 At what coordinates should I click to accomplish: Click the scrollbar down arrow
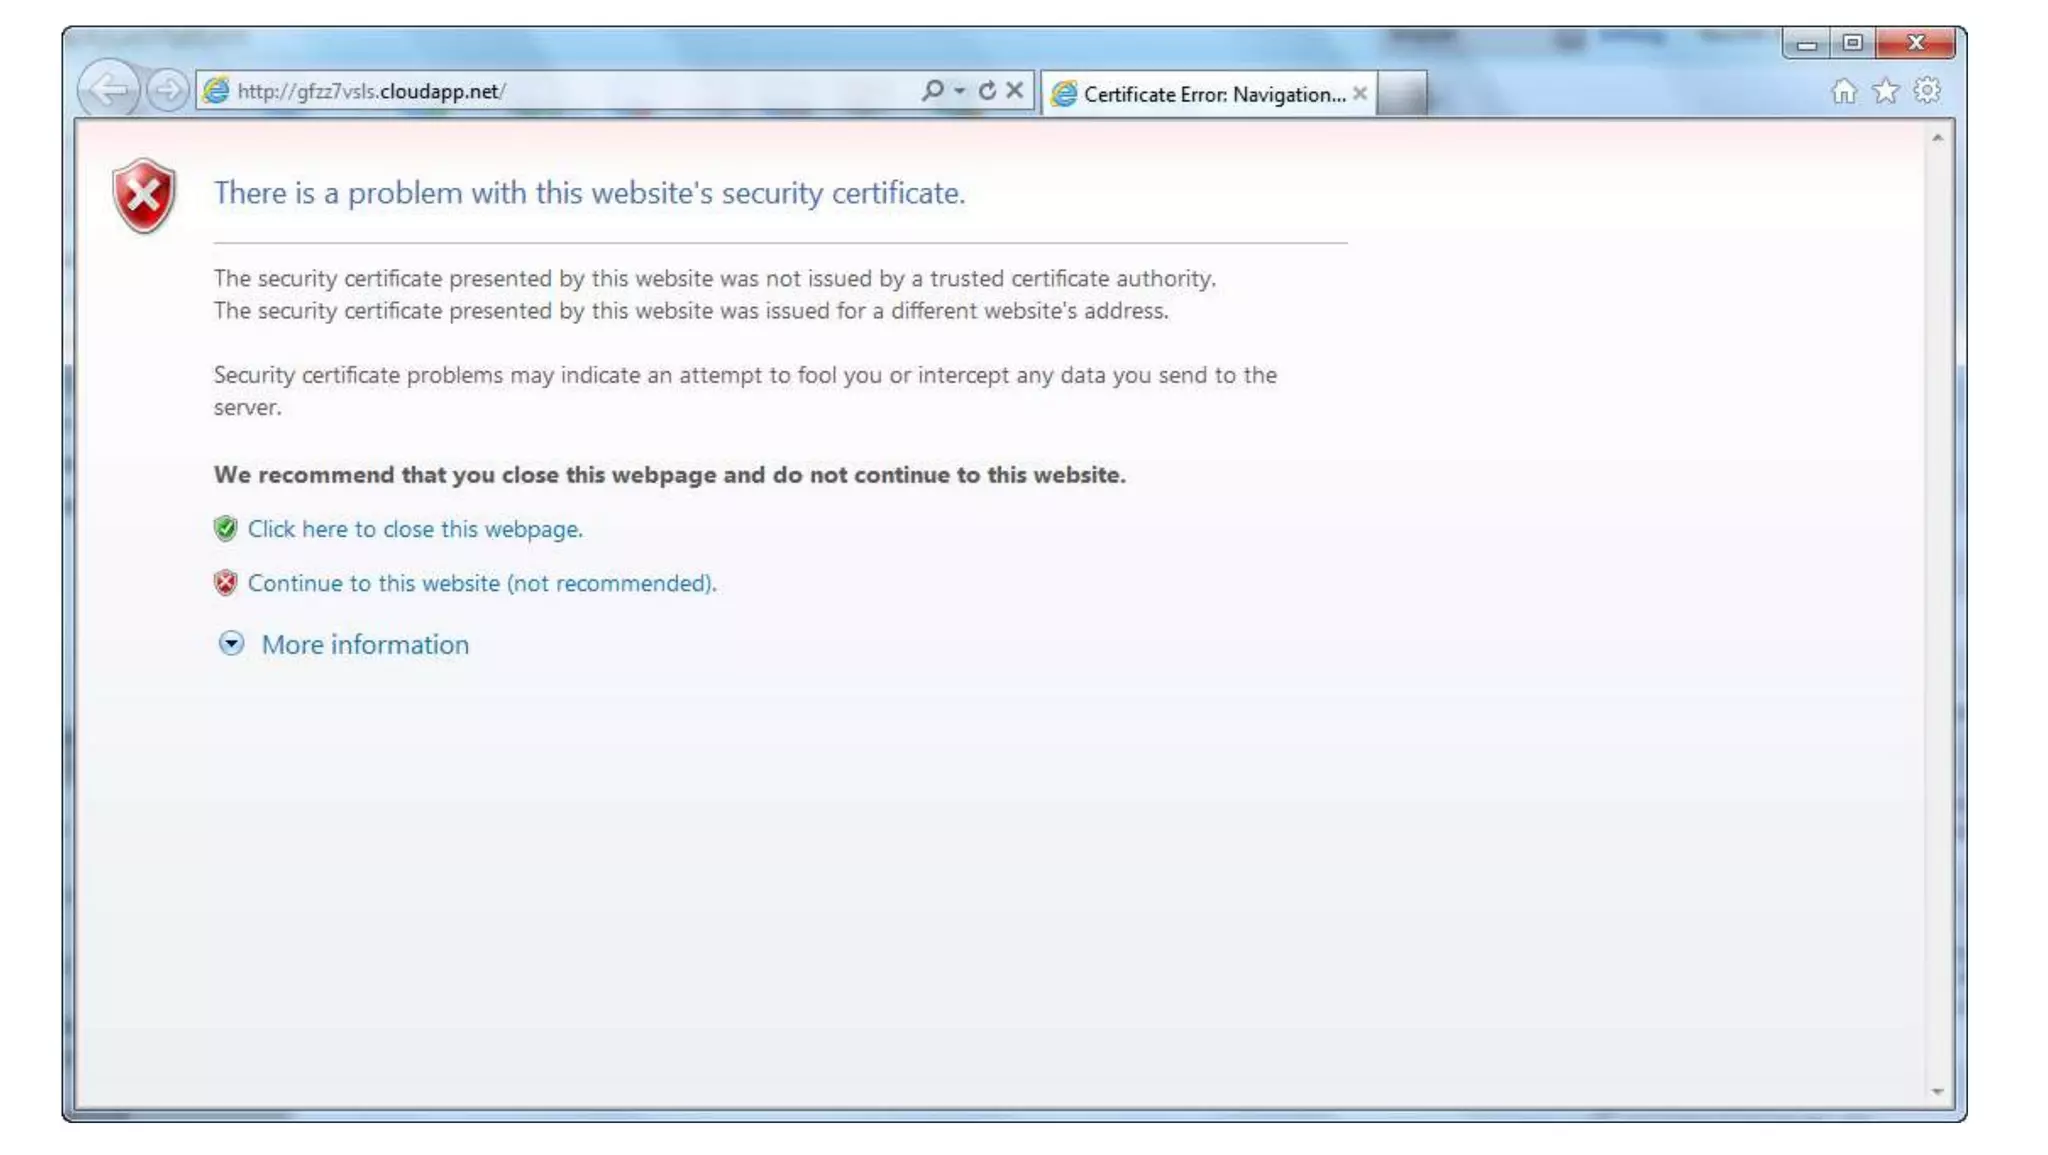(x=1937, y=1092)
